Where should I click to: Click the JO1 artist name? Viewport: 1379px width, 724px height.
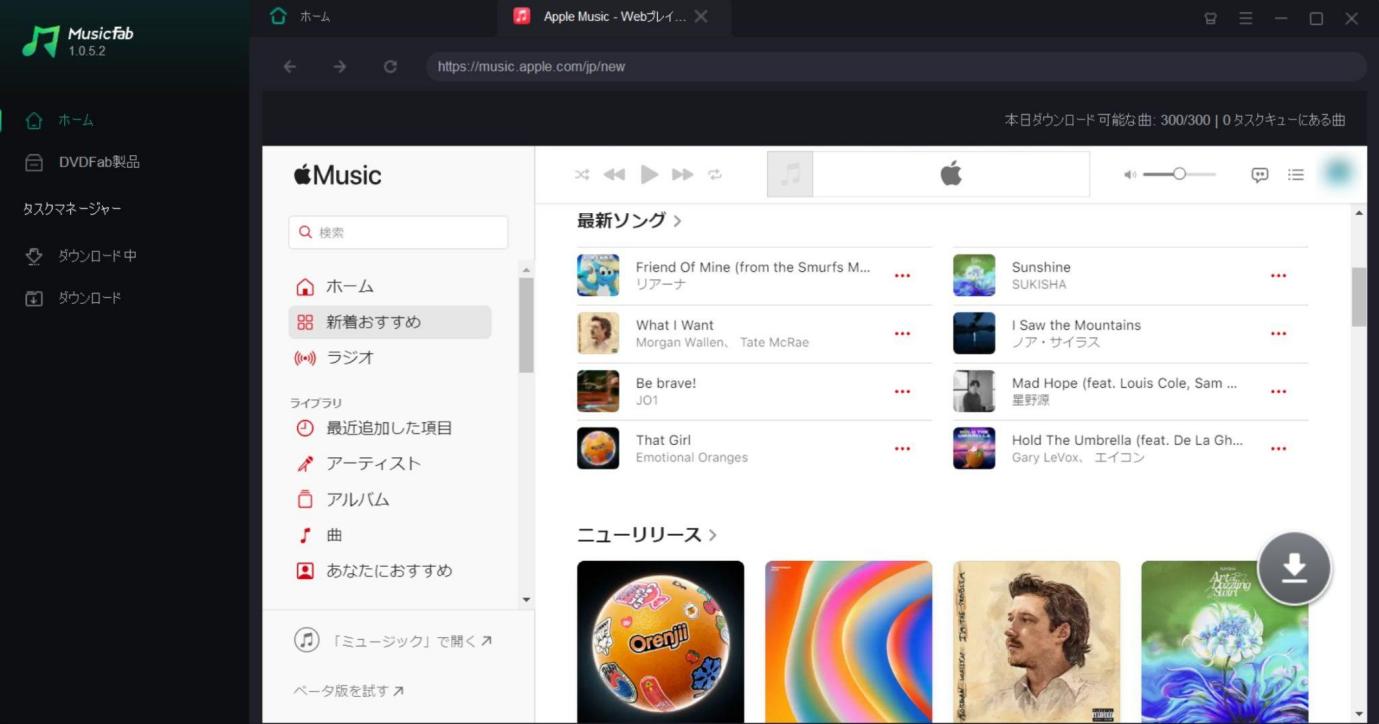point(647,401)
